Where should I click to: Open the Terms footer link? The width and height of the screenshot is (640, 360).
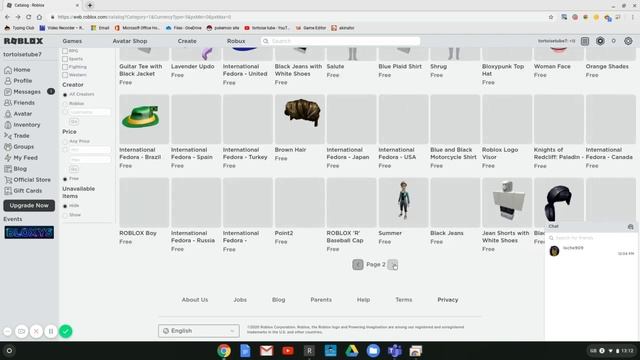[404, 300]
